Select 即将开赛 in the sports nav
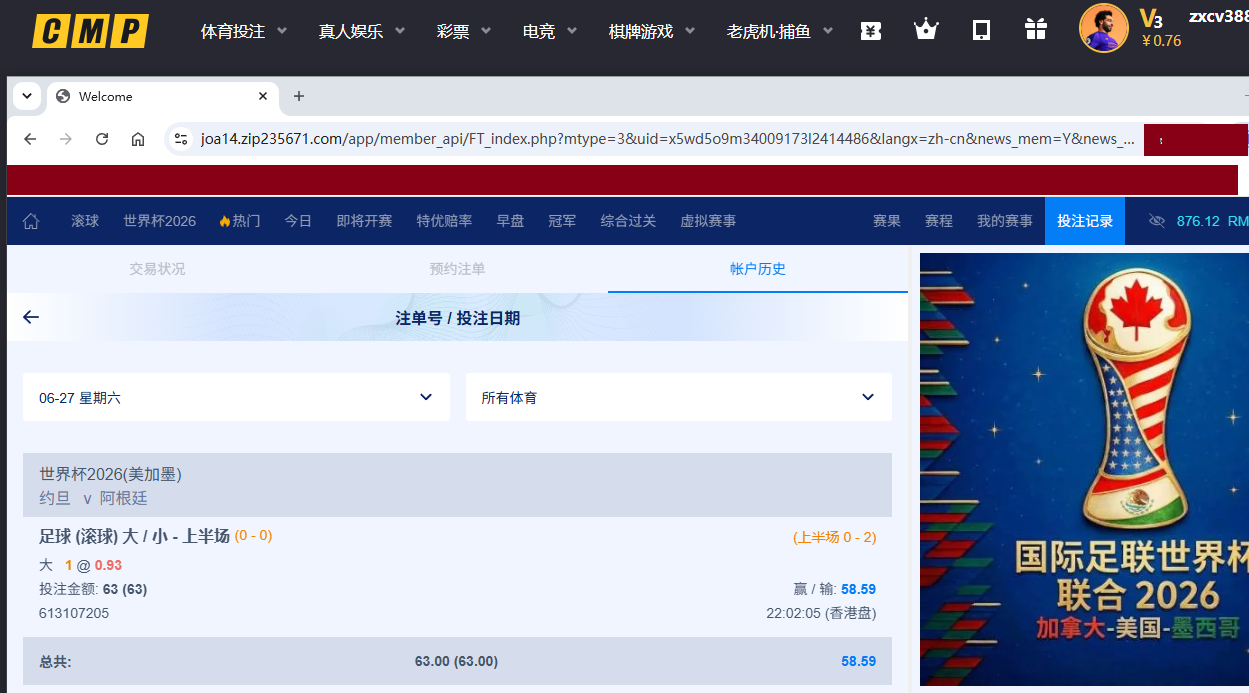This screenshot has width=1249, height=693. [x=364, y=221]
